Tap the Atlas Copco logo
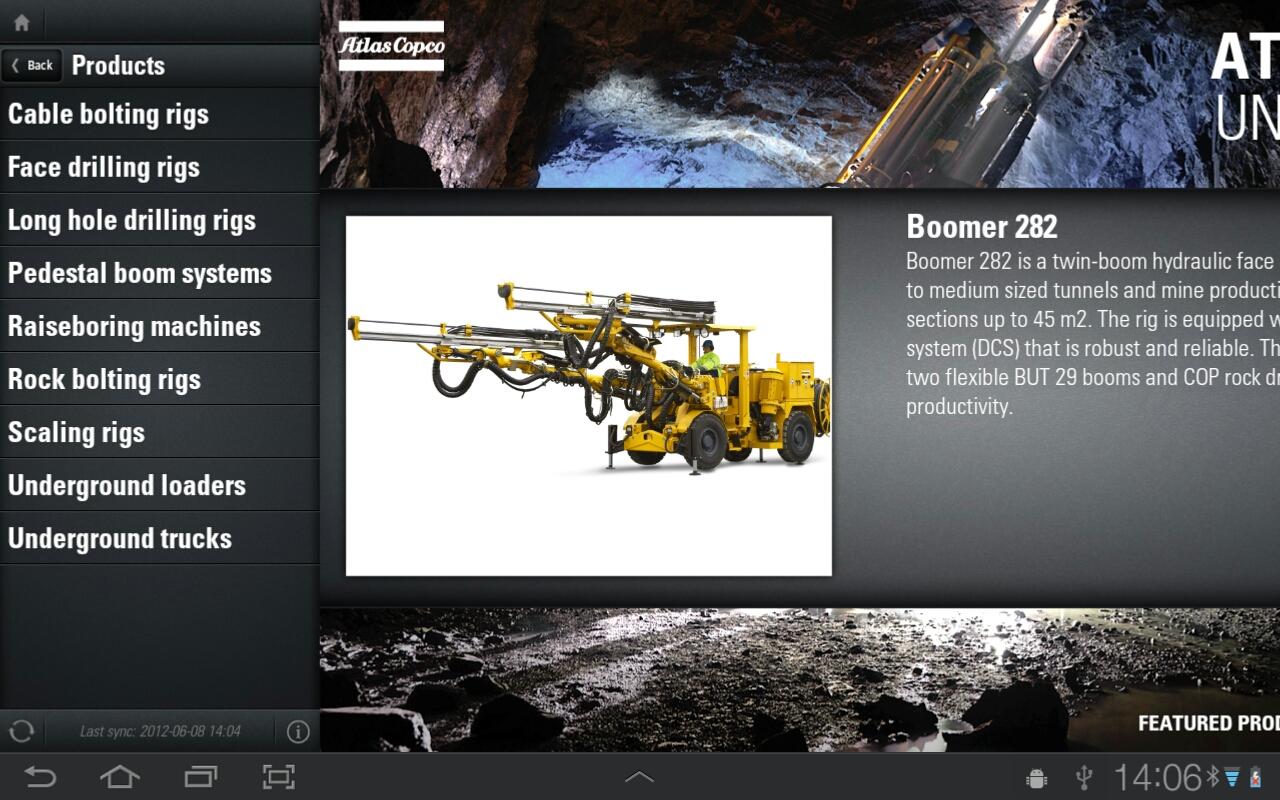This screenshot has height=800, width=1280. 391,46
